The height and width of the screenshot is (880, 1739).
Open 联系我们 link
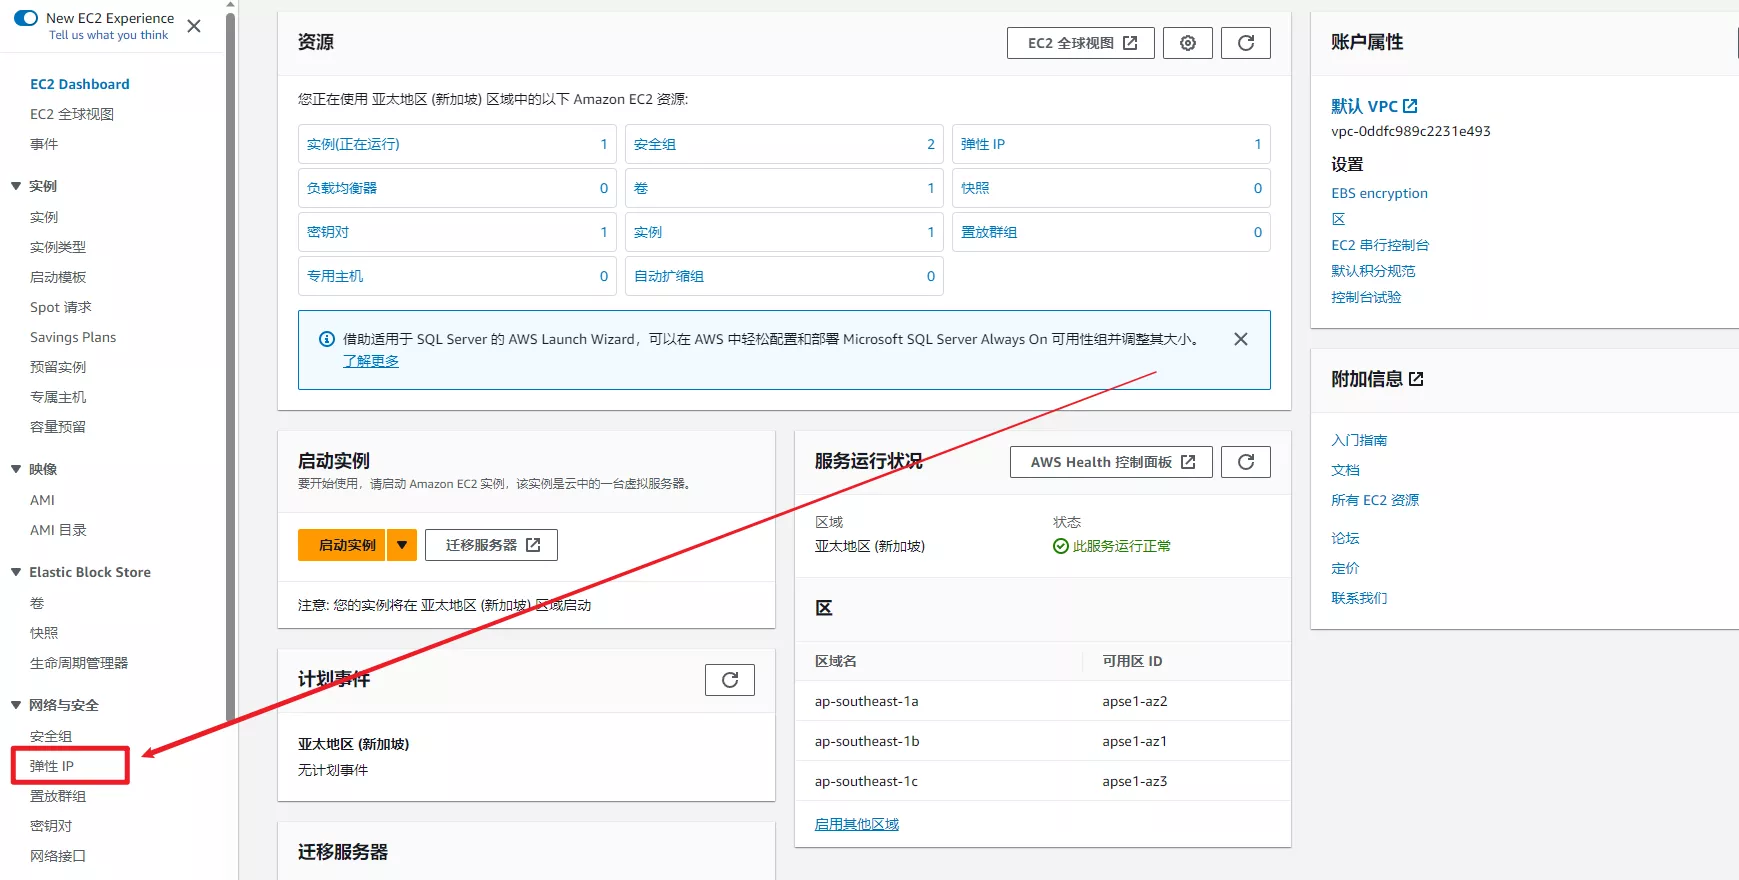coord(1359,598)
